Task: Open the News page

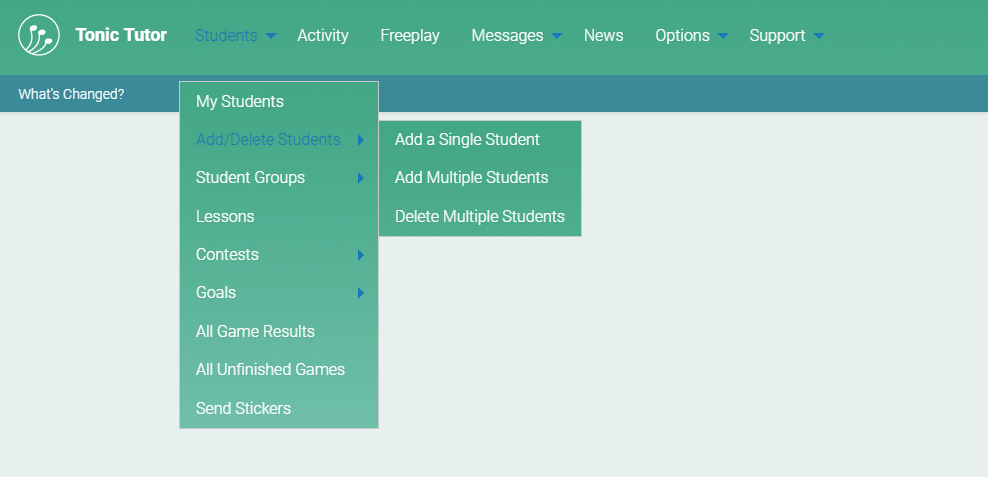Action: tap(603, 36)
